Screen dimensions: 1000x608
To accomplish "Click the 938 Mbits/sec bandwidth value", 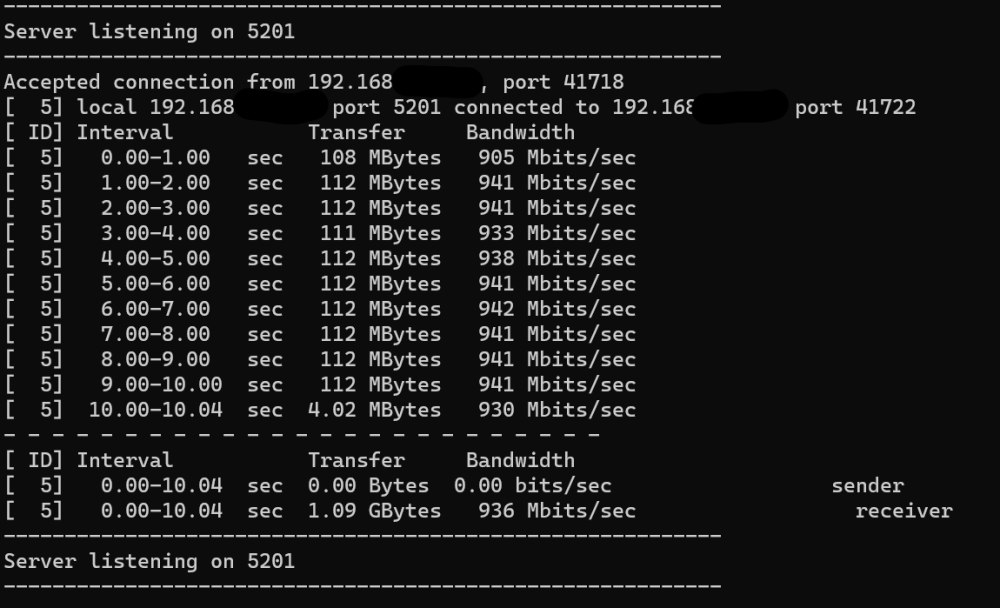I will click(557, 259).
